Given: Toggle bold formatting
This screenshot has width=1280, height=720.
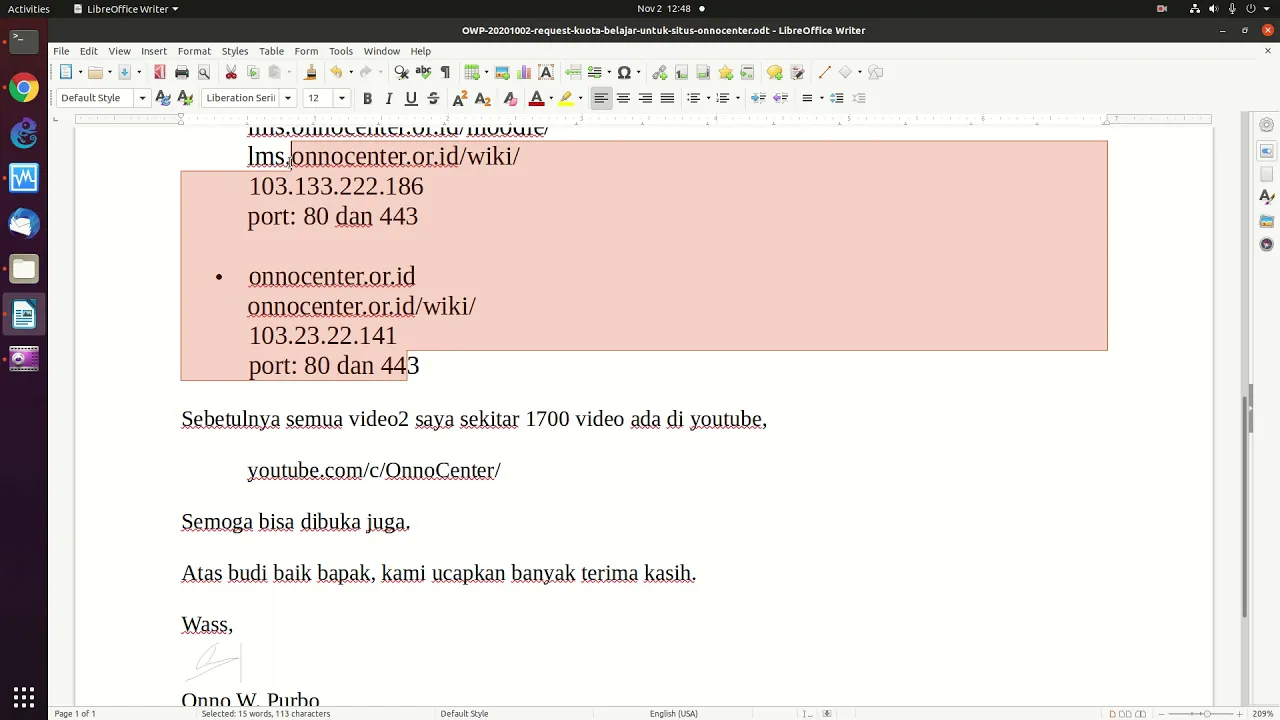Looking at the screenshot, I should (x=367, y=98).
